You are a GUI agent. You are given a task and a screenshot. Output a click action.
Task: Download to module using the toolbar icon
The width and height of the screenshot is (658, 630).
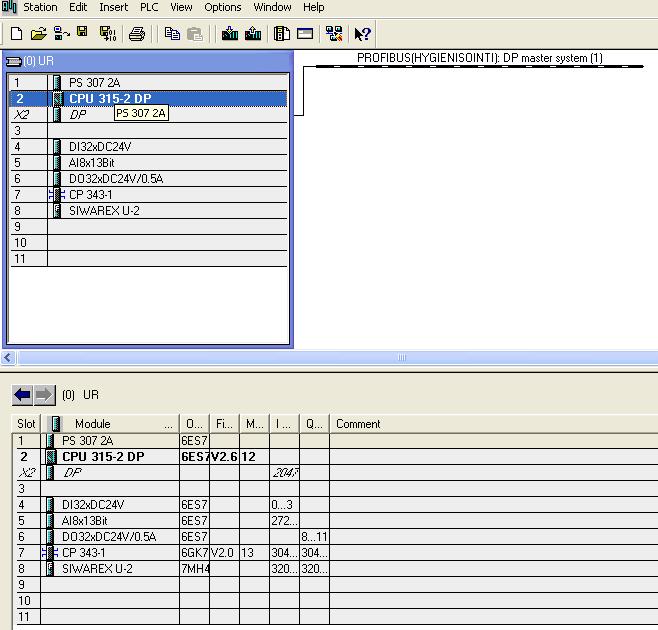(x=230, y=34)
